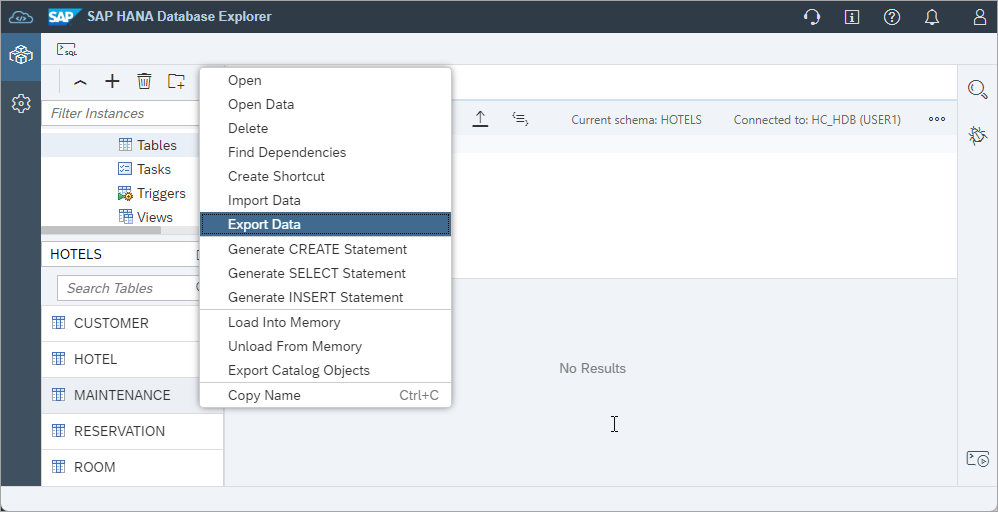Focus the Search Tables field
The image size is (998, 512).
[129, 288]
